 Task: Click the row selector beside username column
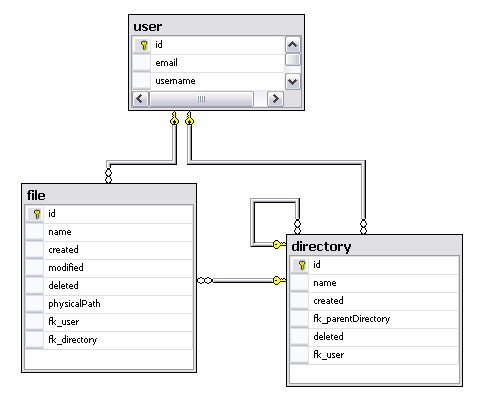coord(142,81)
